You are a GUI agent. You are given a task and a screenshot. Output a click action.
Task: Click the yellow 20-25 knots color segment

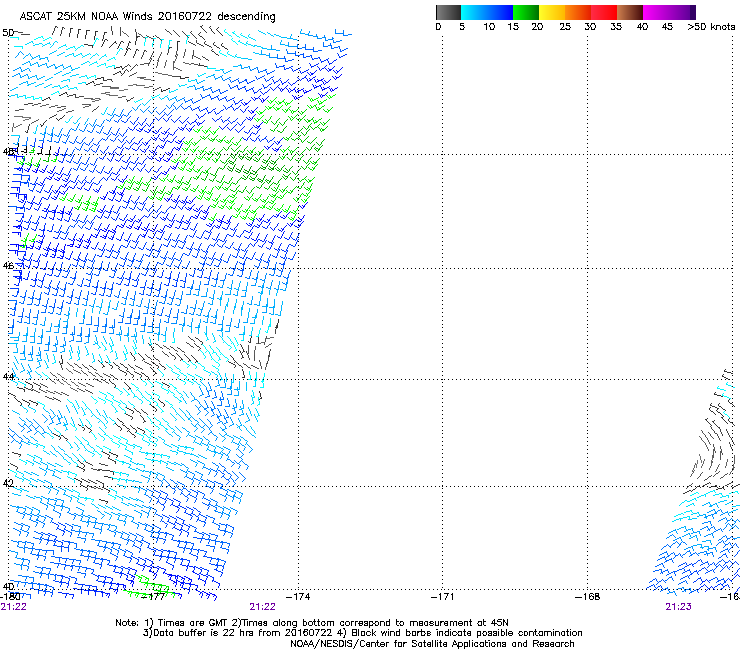click(x=552, y=12)
